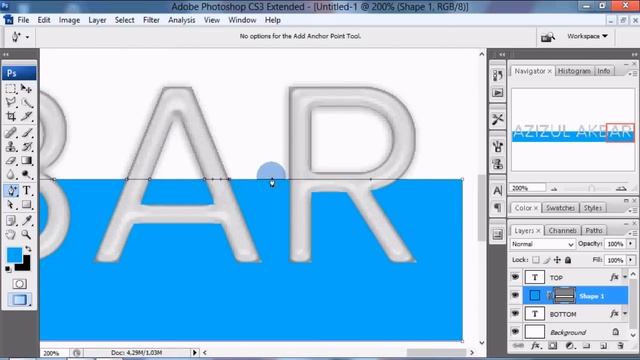Select the Blur tool
640x360 pixels.
[11, 175]
